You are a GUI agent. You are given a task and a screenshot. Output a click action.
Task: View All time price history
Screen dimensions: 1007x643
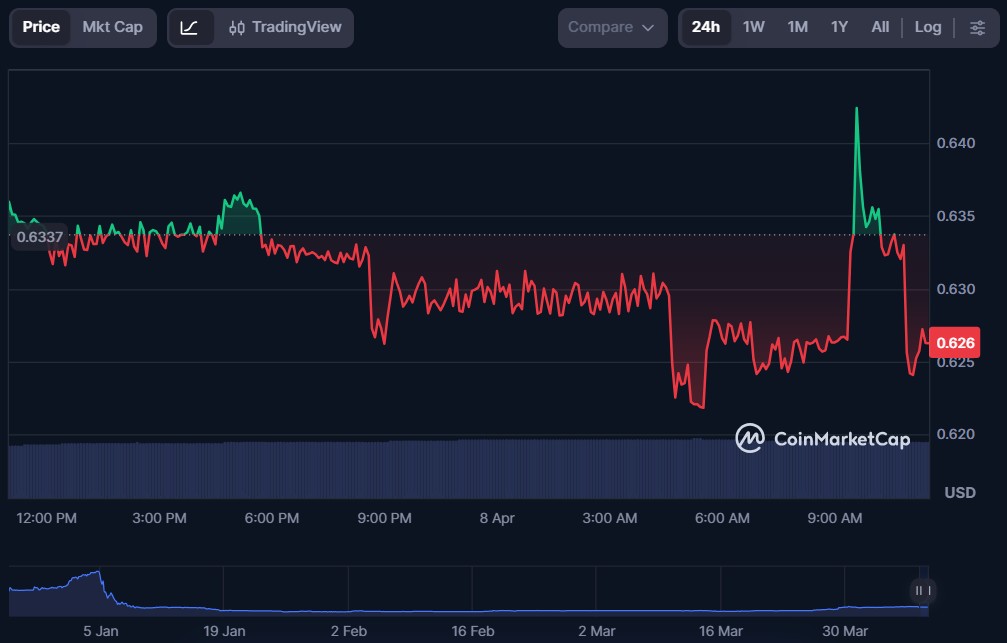click(879, 28)
